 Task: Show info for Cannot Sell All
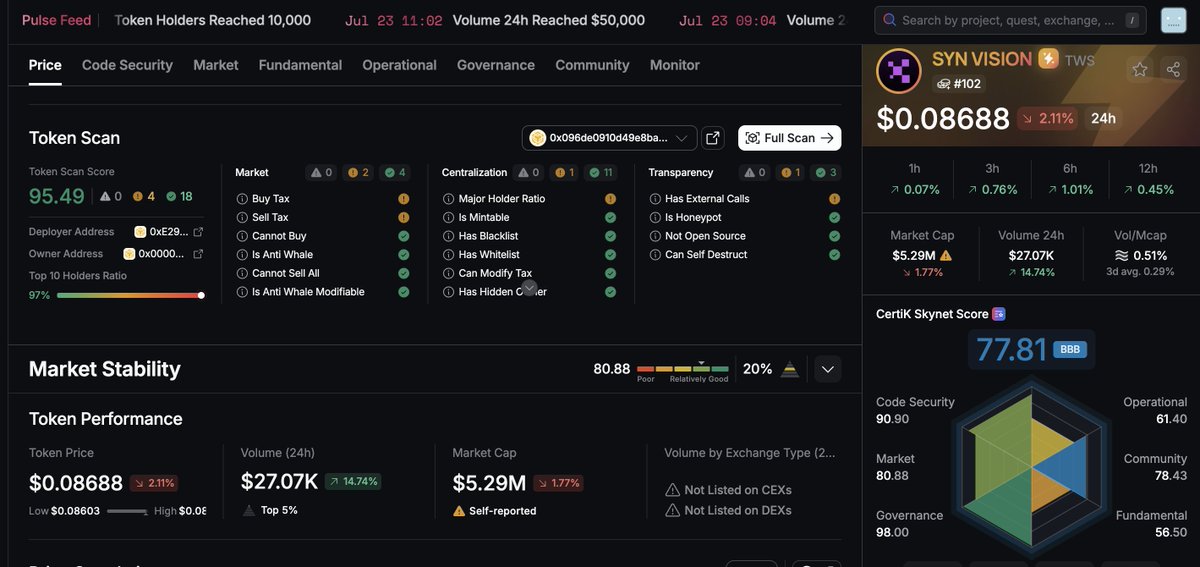(242, 273)
